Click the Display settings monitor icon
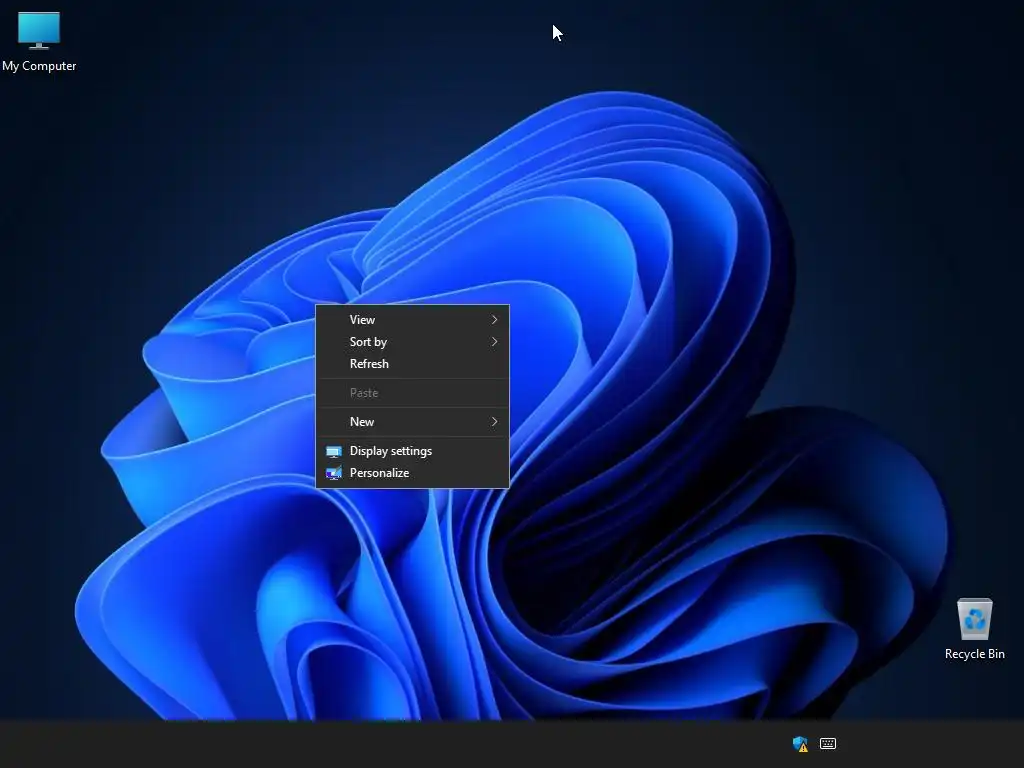The width and height of the screenshot is (1024, 768). tap(334, 451)
